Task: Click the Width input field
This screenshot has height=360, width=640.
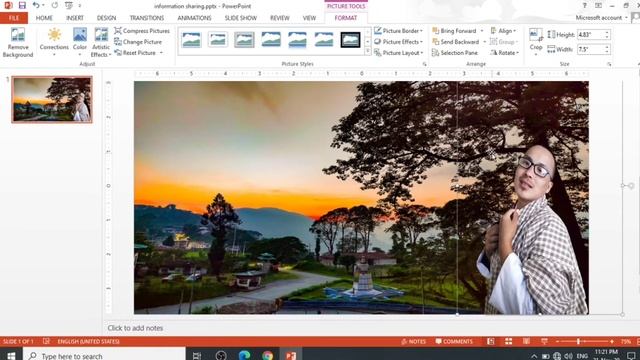Action: (x=591, y=49)
